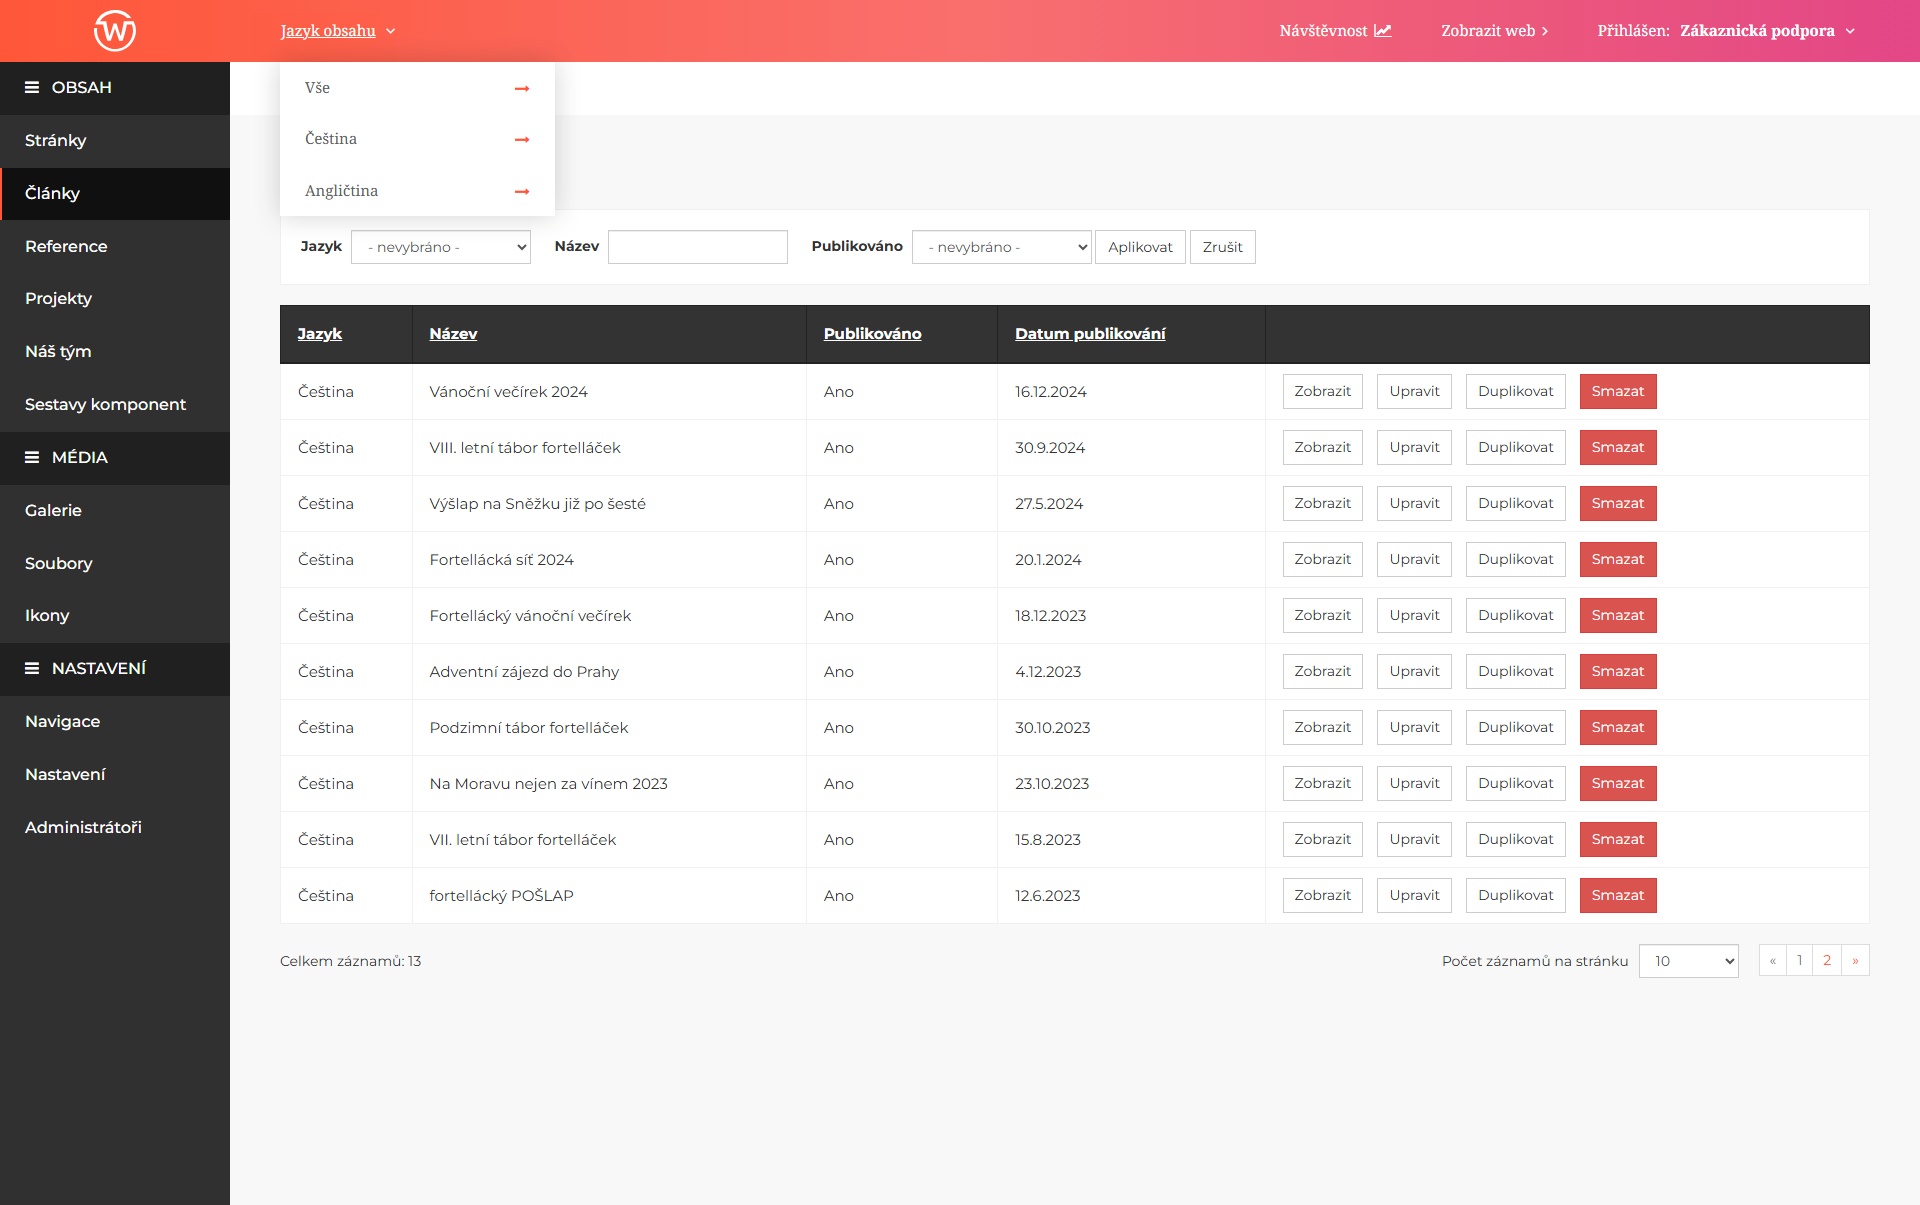
Task: Click the NASTAVENÍ hamburger icon
Action: [x=32, y=668]
